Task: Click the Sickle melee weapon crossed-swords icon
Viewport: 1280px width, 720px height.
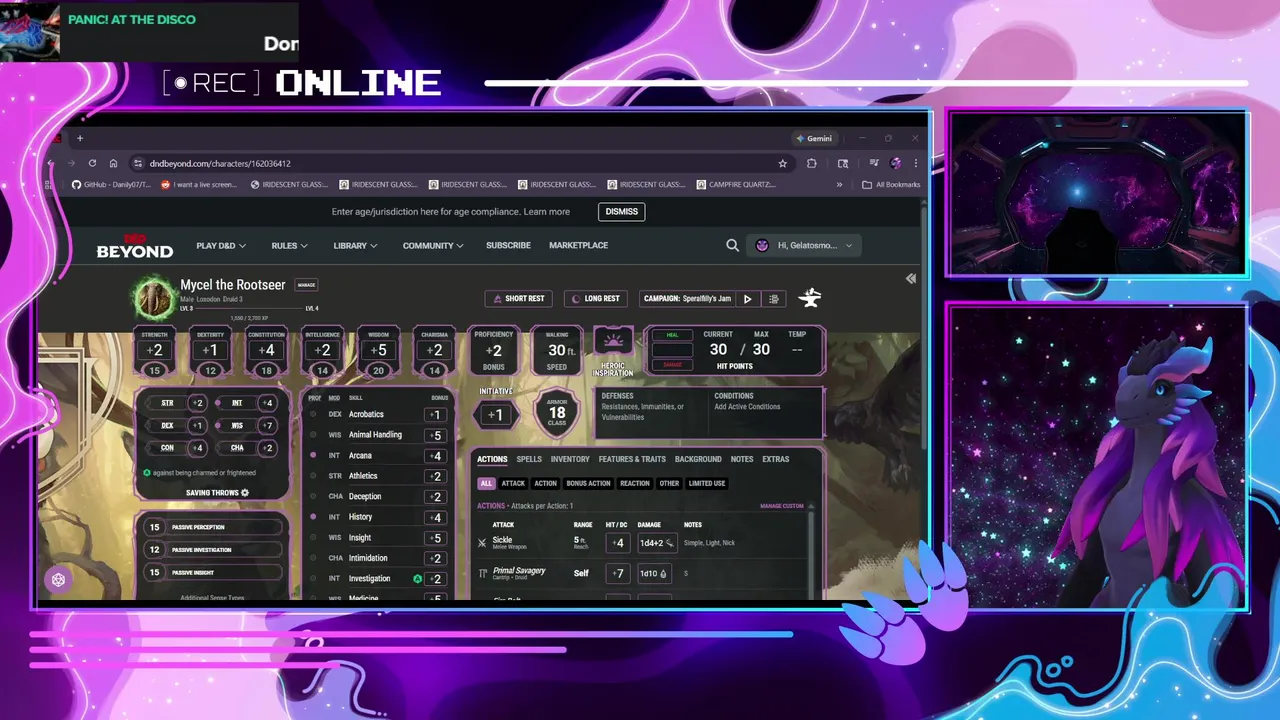Action: tap(482, 543)
